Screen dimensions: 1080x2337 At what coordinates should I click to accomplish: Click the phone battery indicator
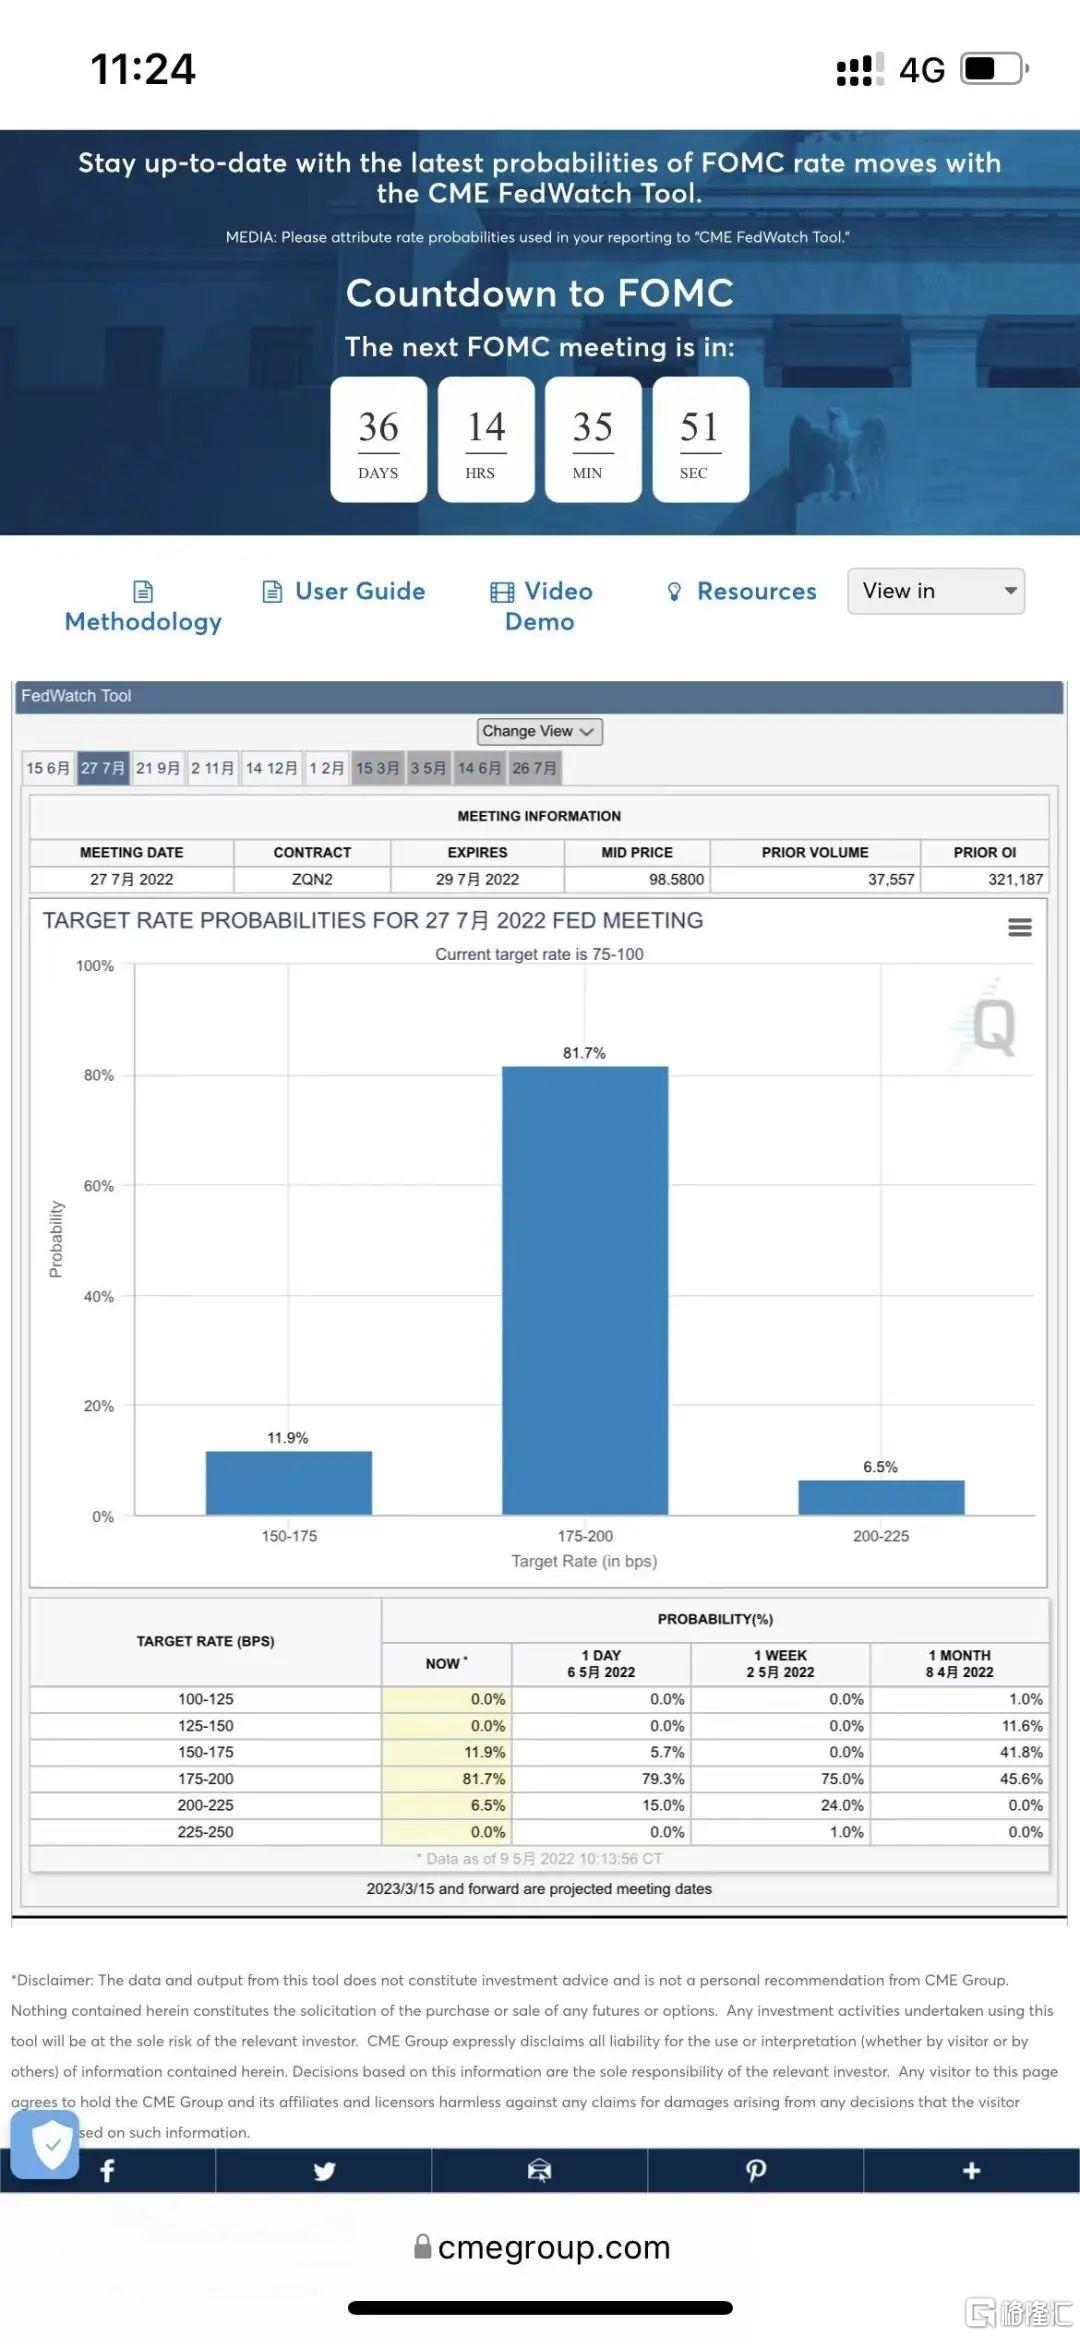click(x=995, y=69)
